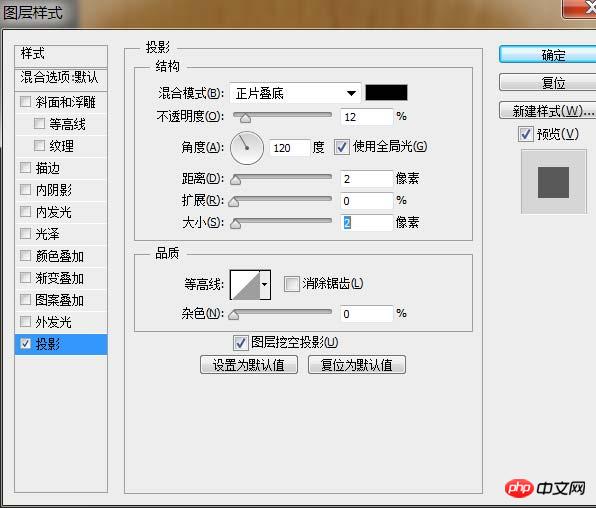Select the 投影 list entry label
Image resolution: width=596 pixels, height=508 pixels.
48,344
